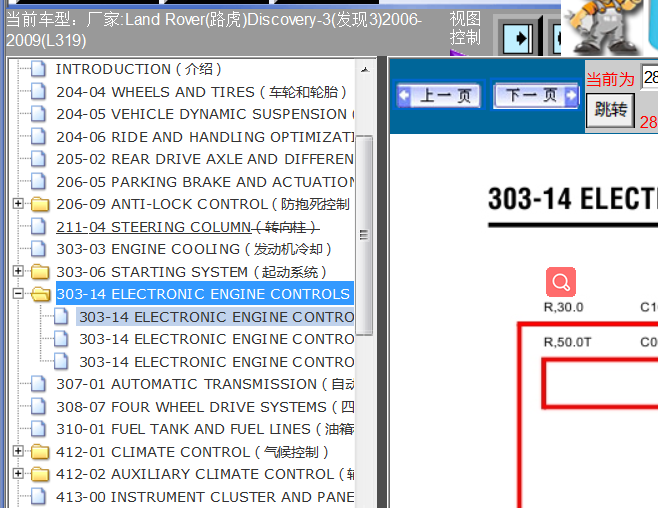
Task: Click the R,30.0 wire label in diagram
Action: tap(564, 307)
